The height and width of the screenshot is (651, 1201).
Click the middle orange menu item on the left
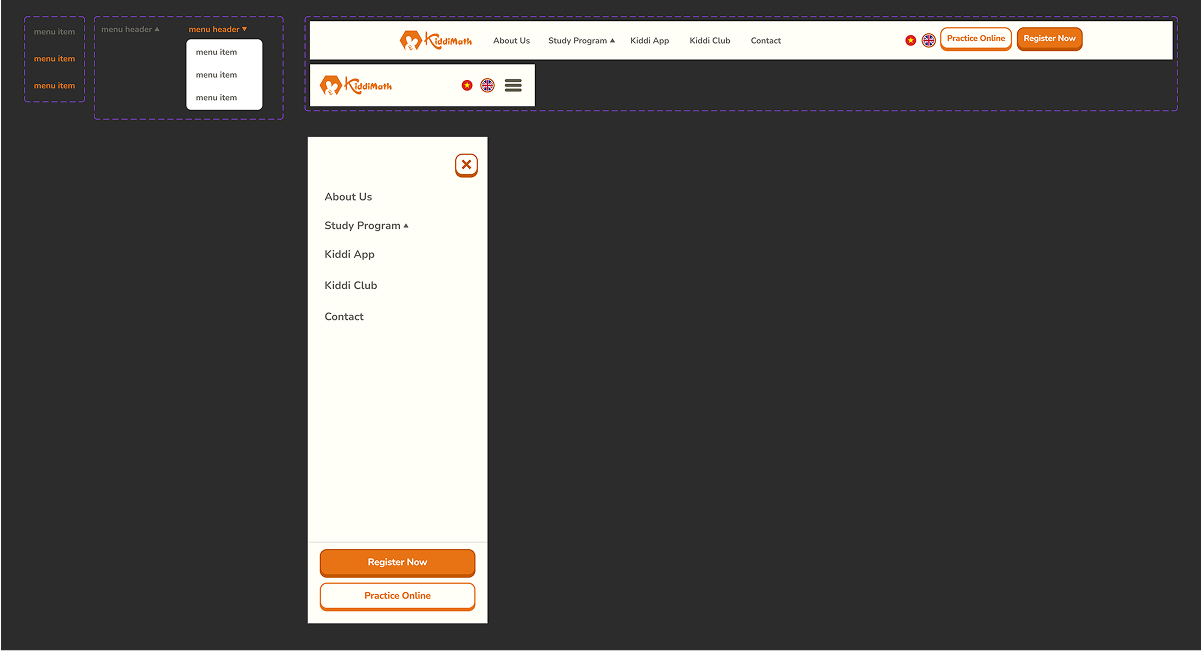(55, 58)
